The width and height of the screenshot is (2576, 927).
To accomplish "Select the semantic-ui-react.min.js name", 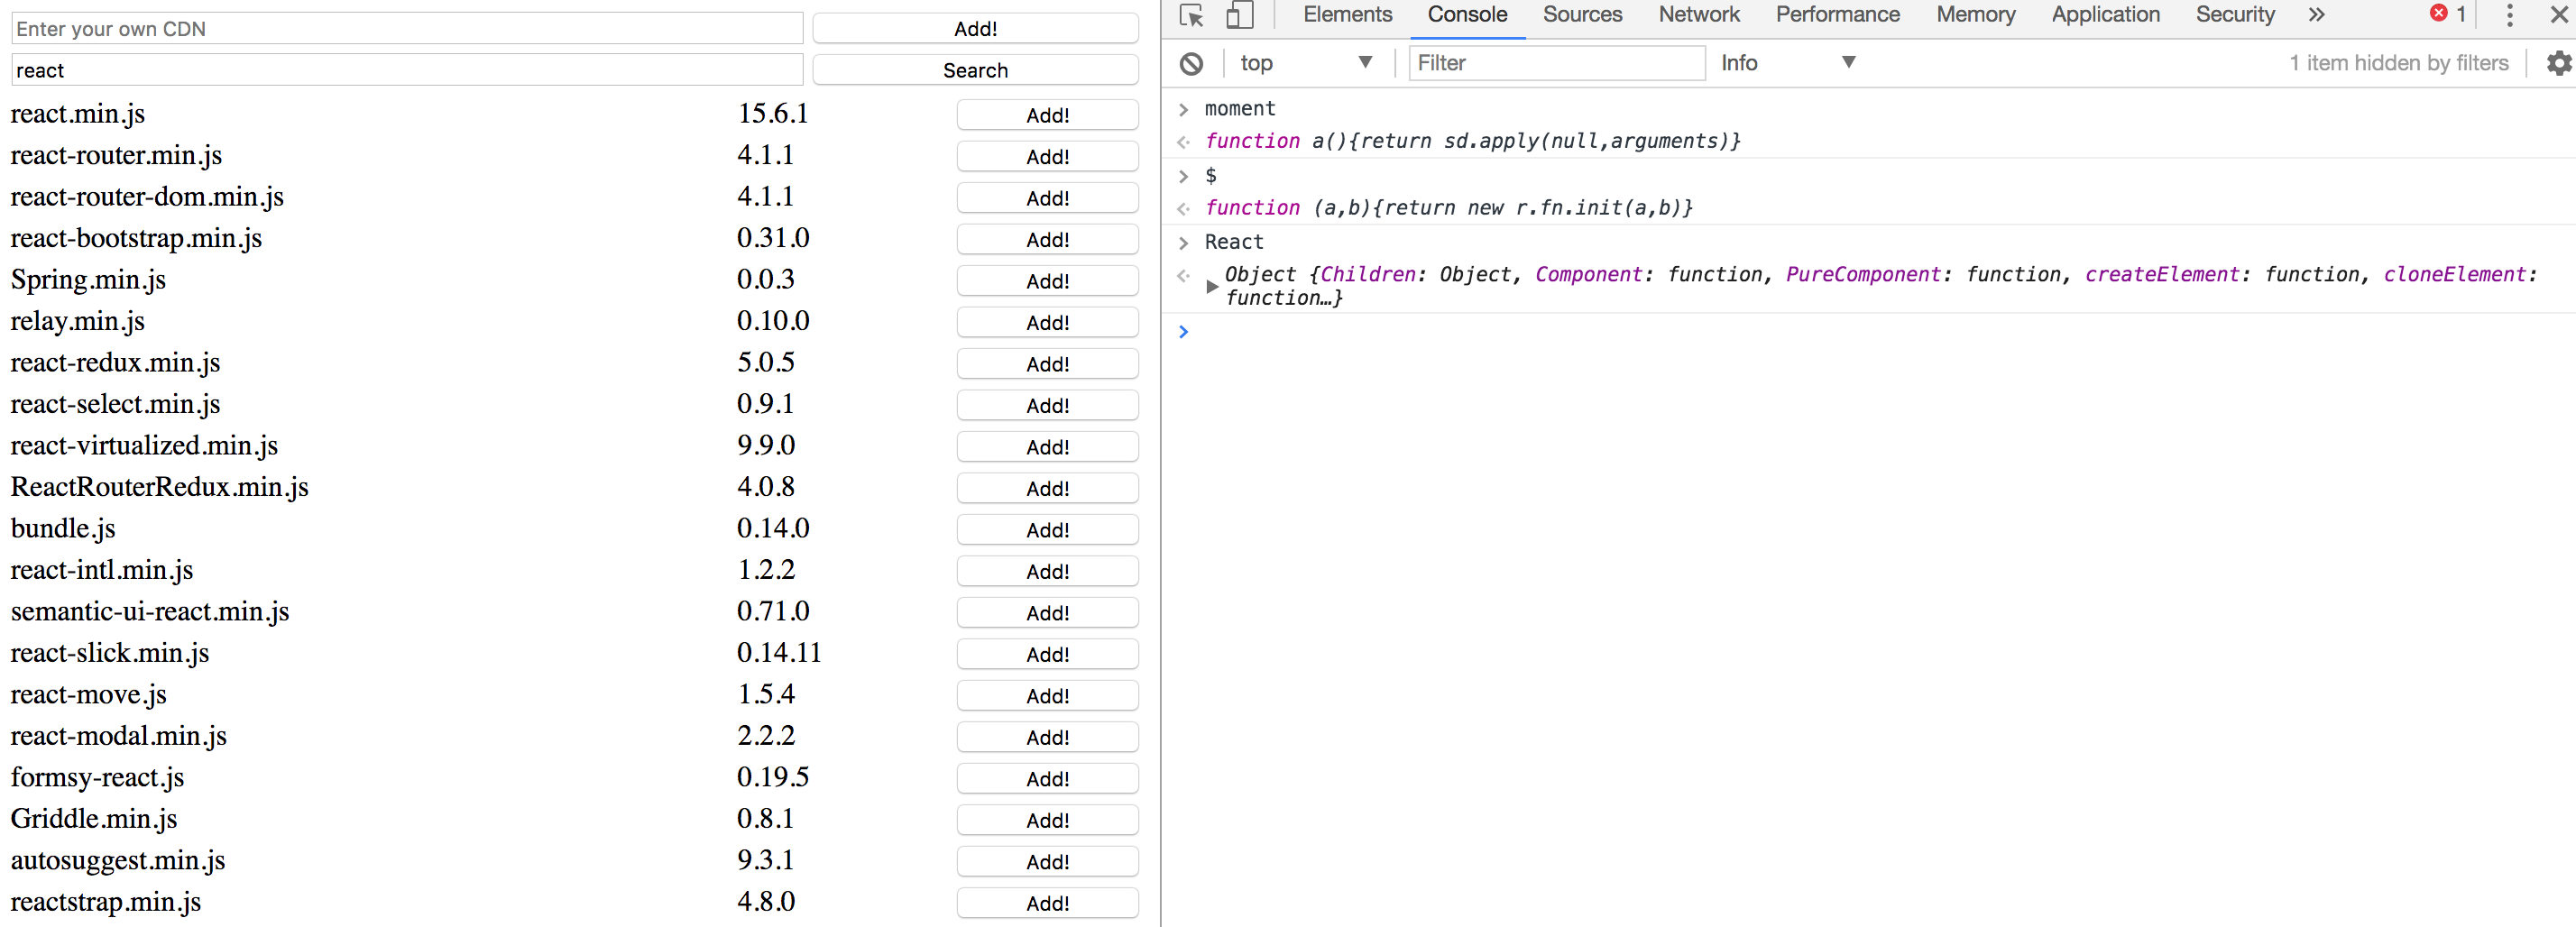I will 150,611.
